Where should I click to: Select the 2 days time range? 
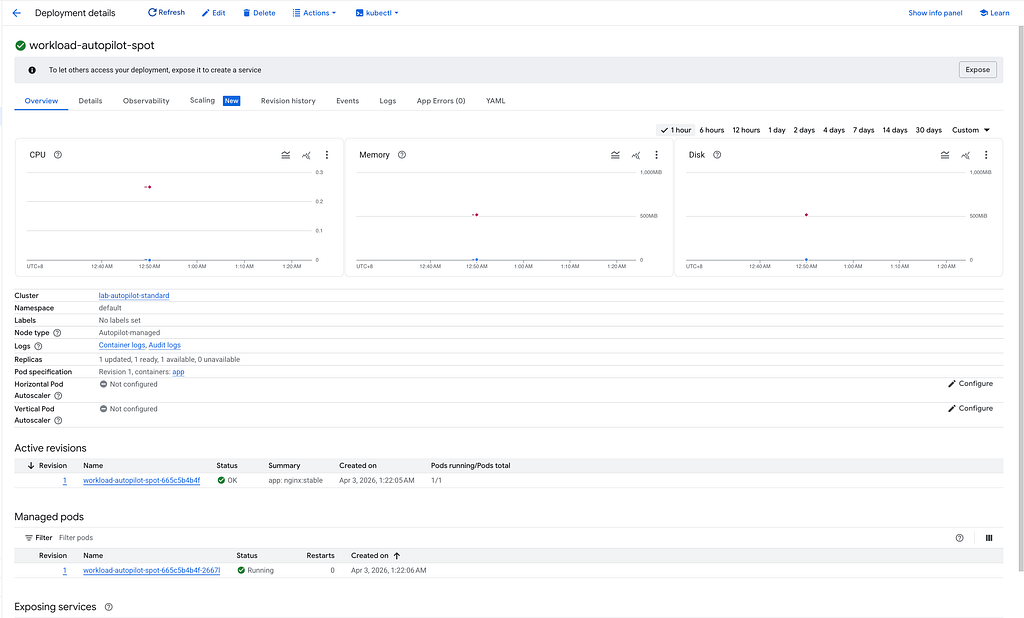coord(804,130)
